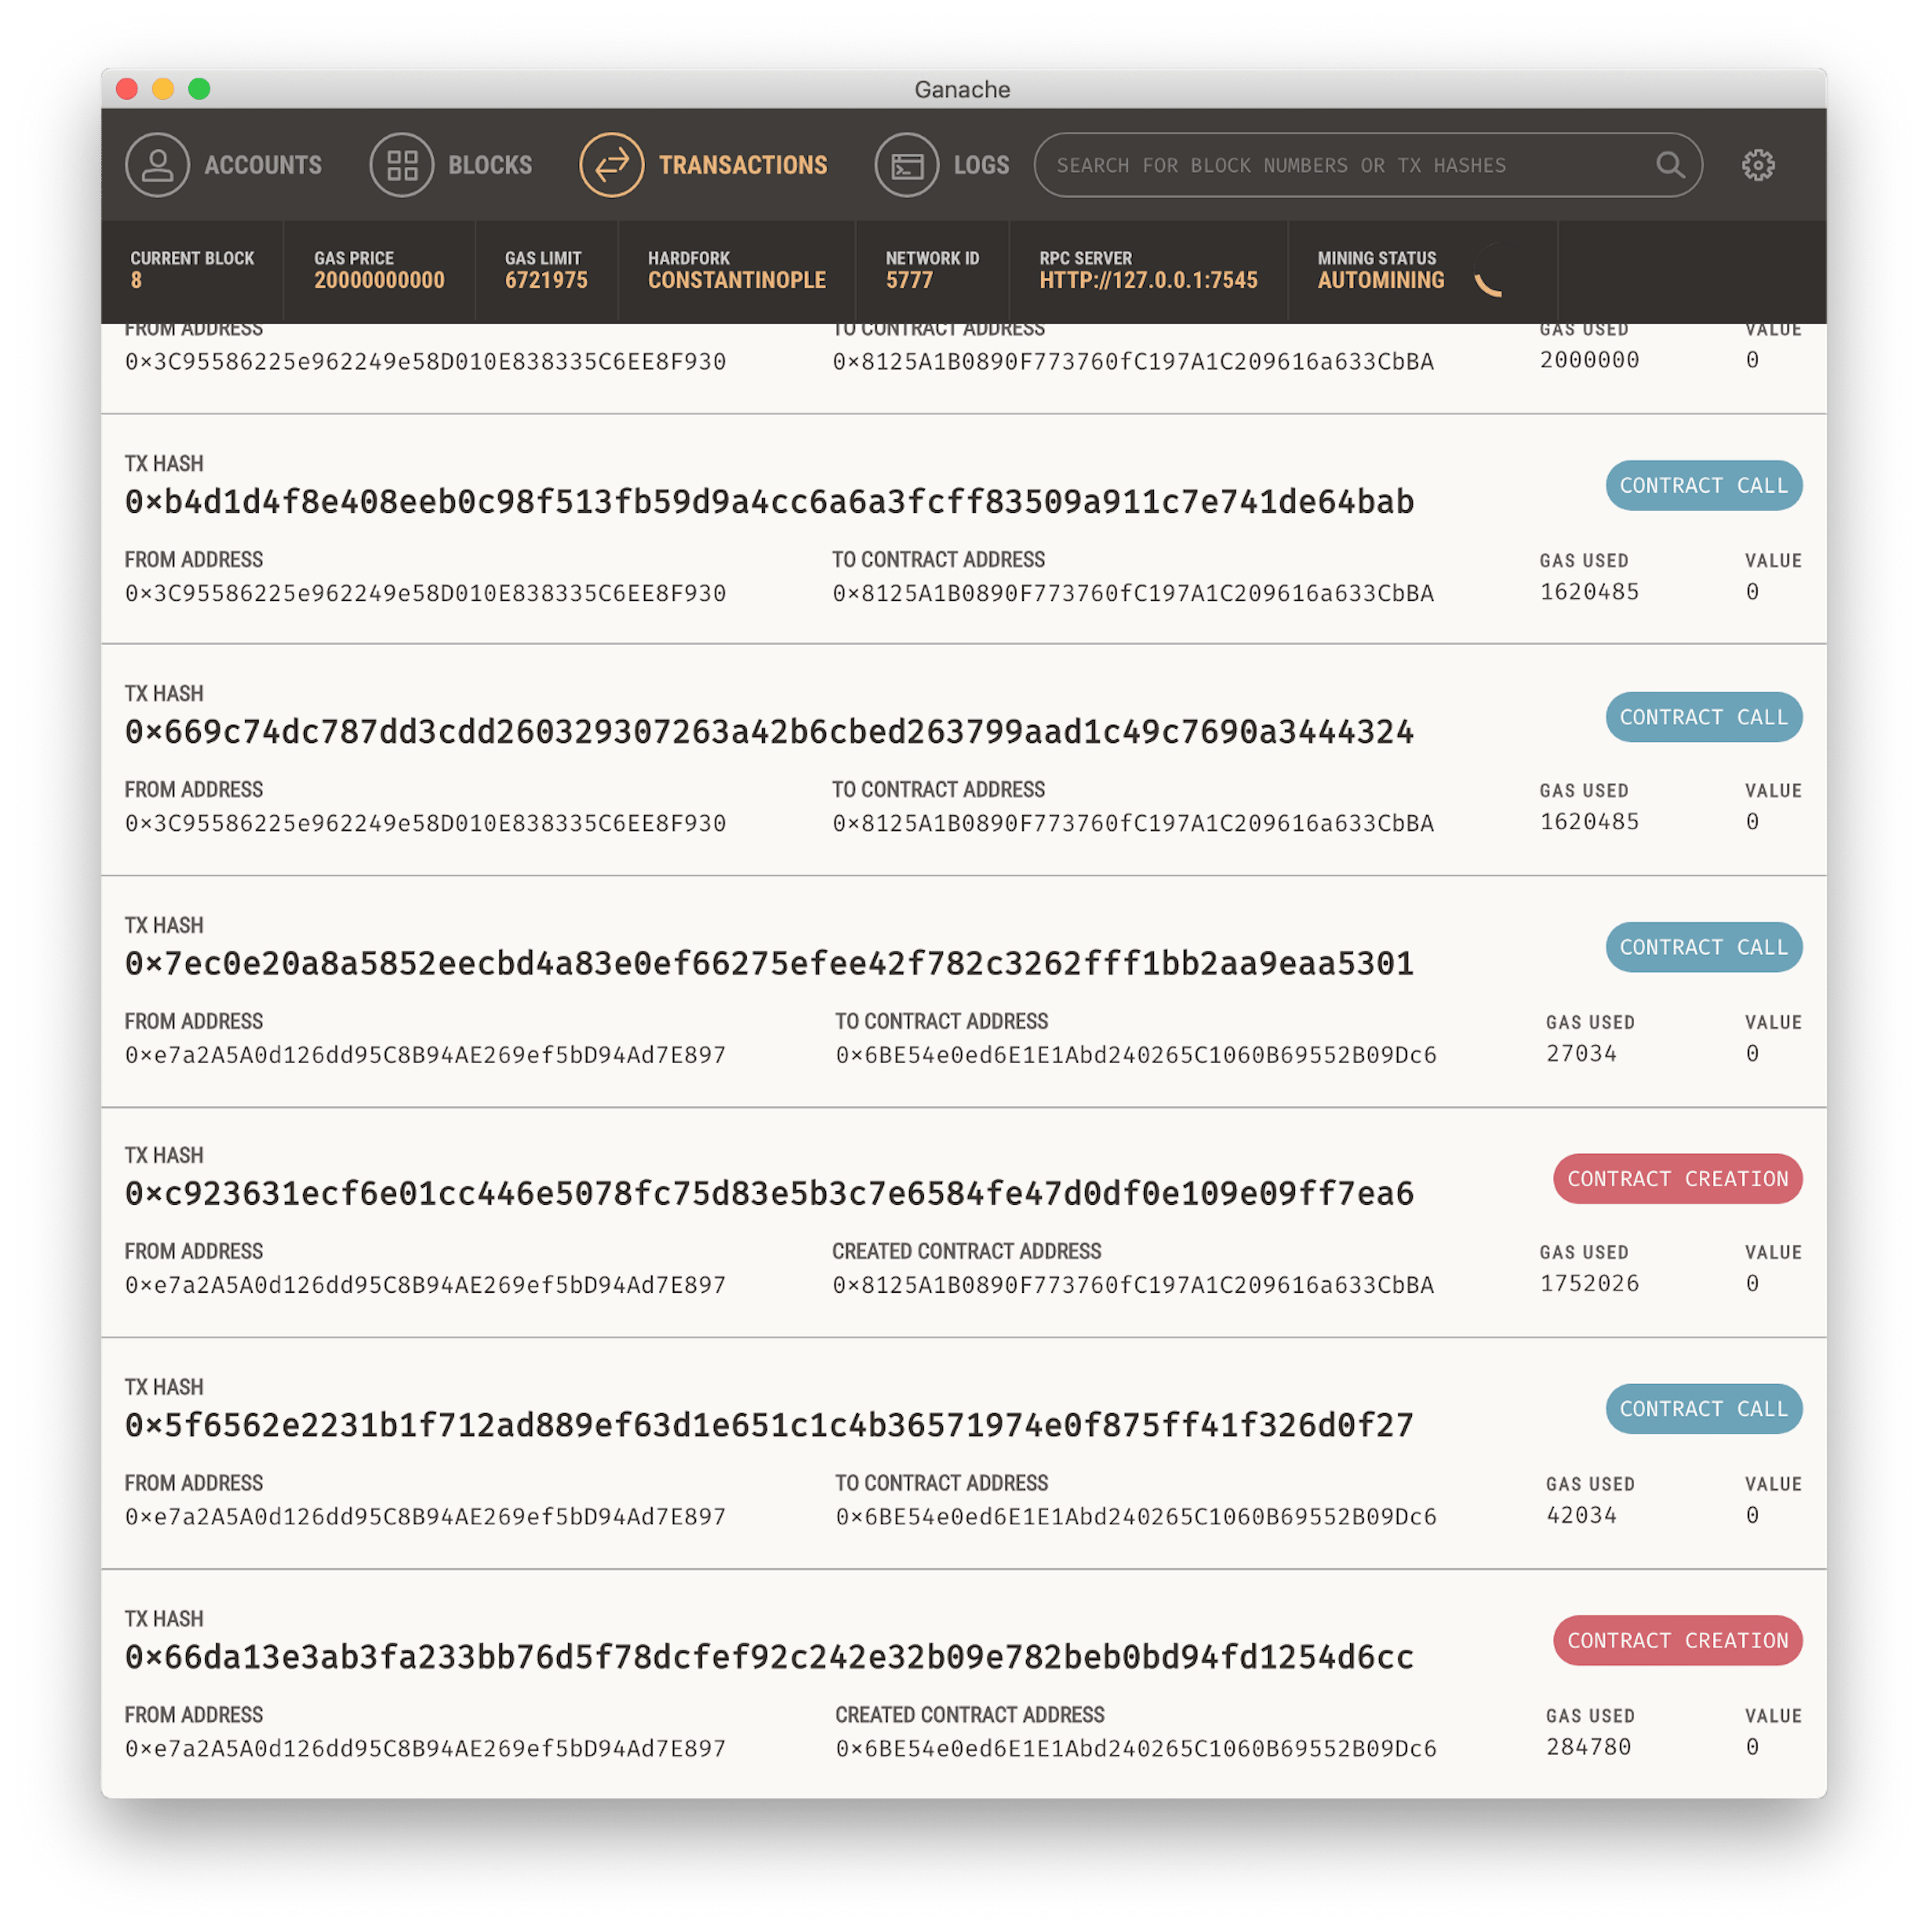Click the Transactions arrows icon

point(613,165)
